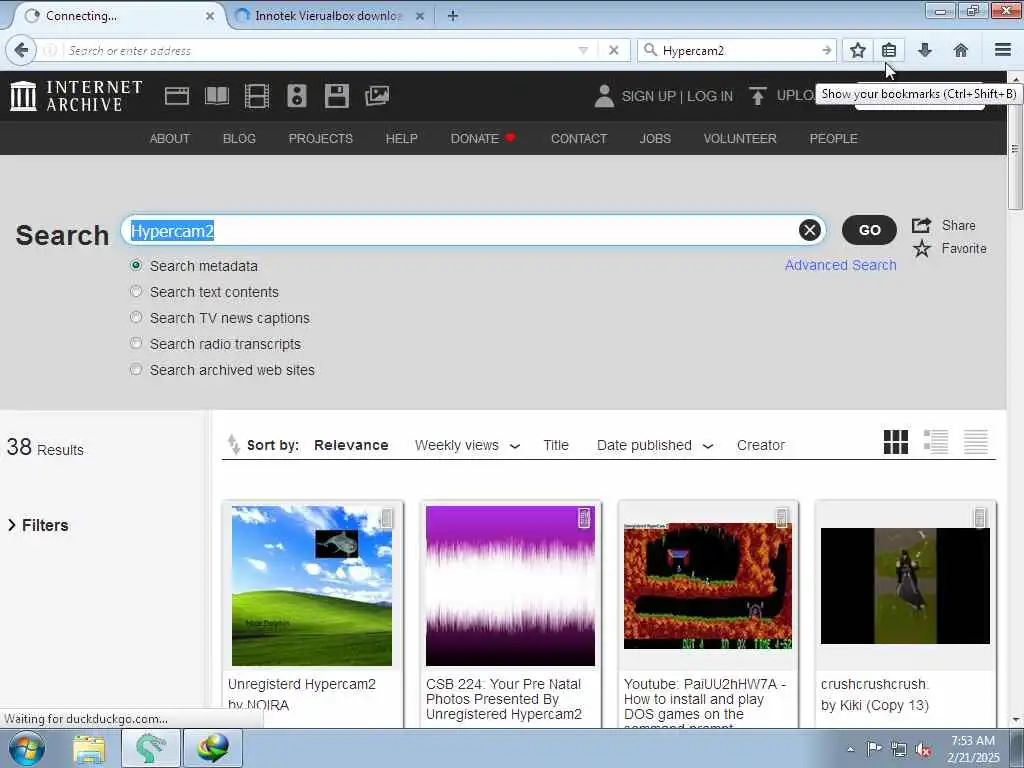
Task: Click the LOG IN link
Action: click(710, 96)
